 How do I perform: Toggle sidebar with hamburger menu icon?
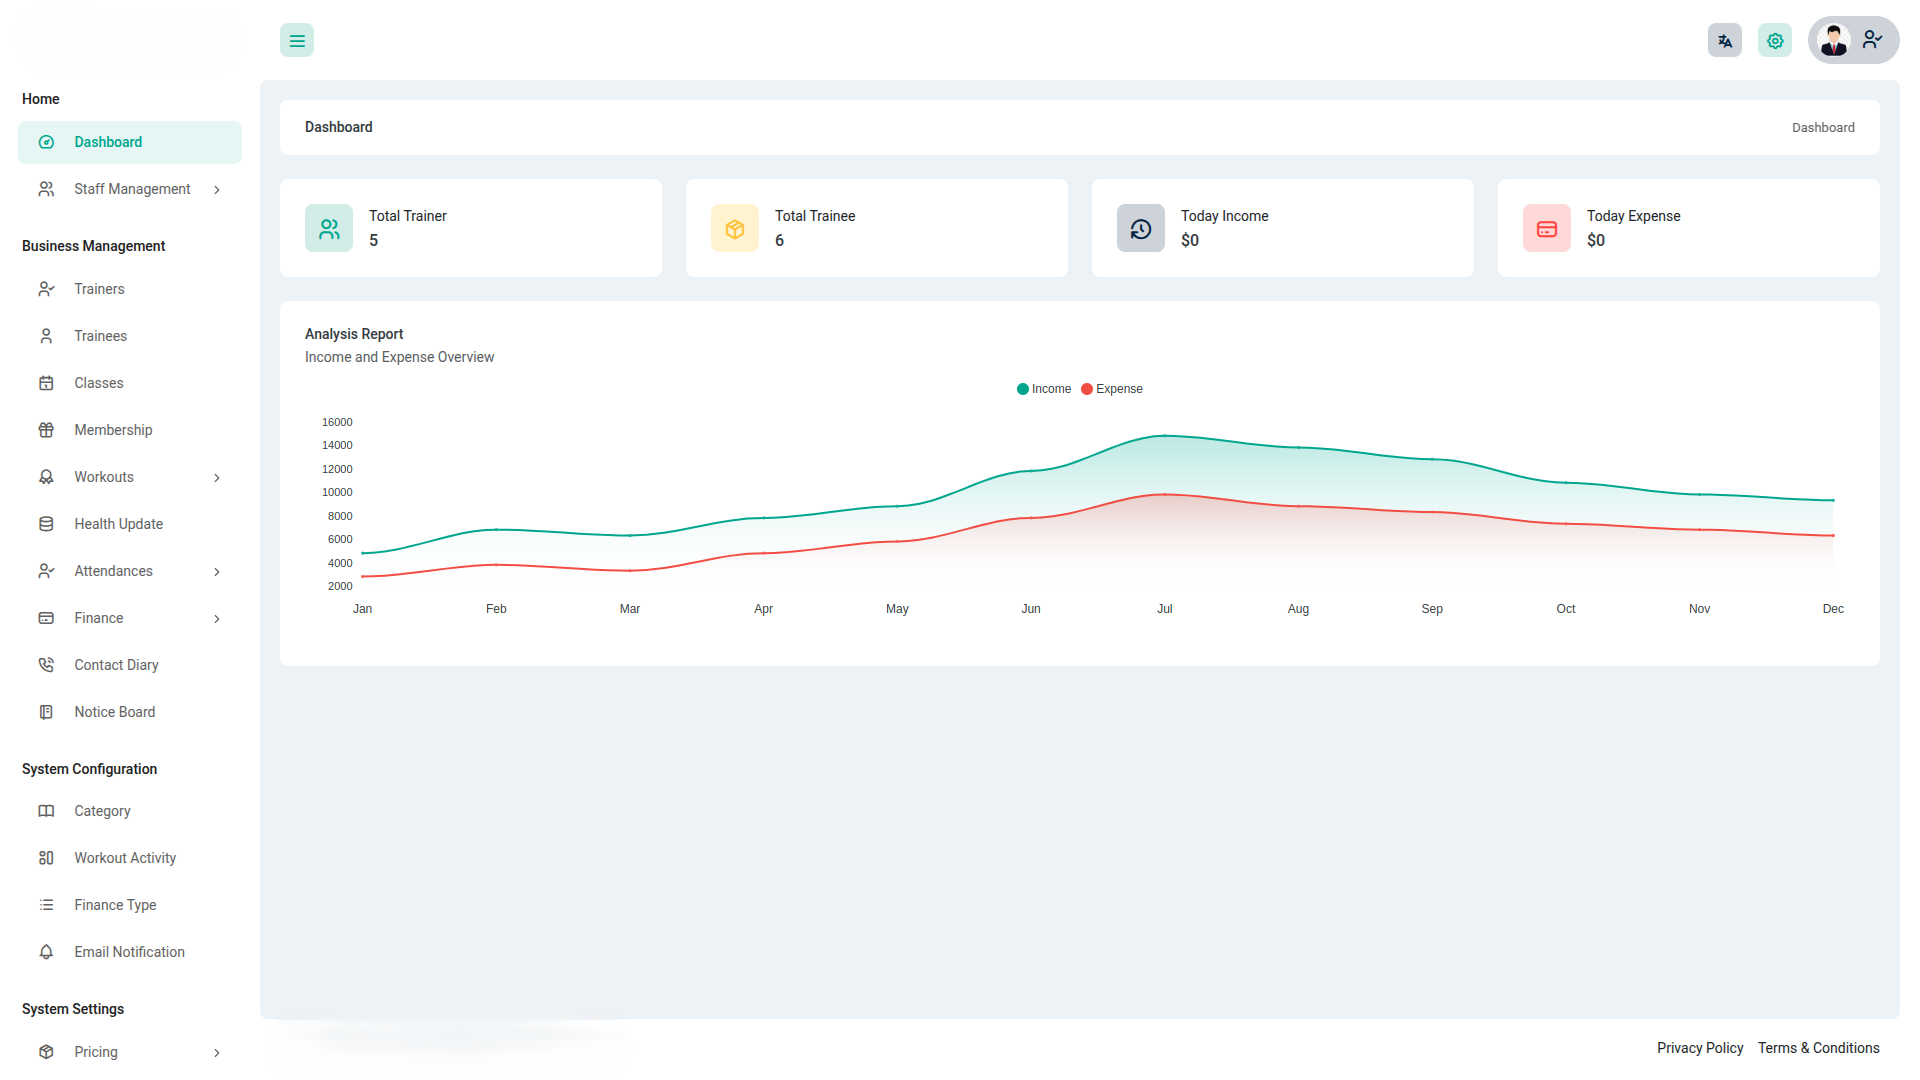click(297, 41)
